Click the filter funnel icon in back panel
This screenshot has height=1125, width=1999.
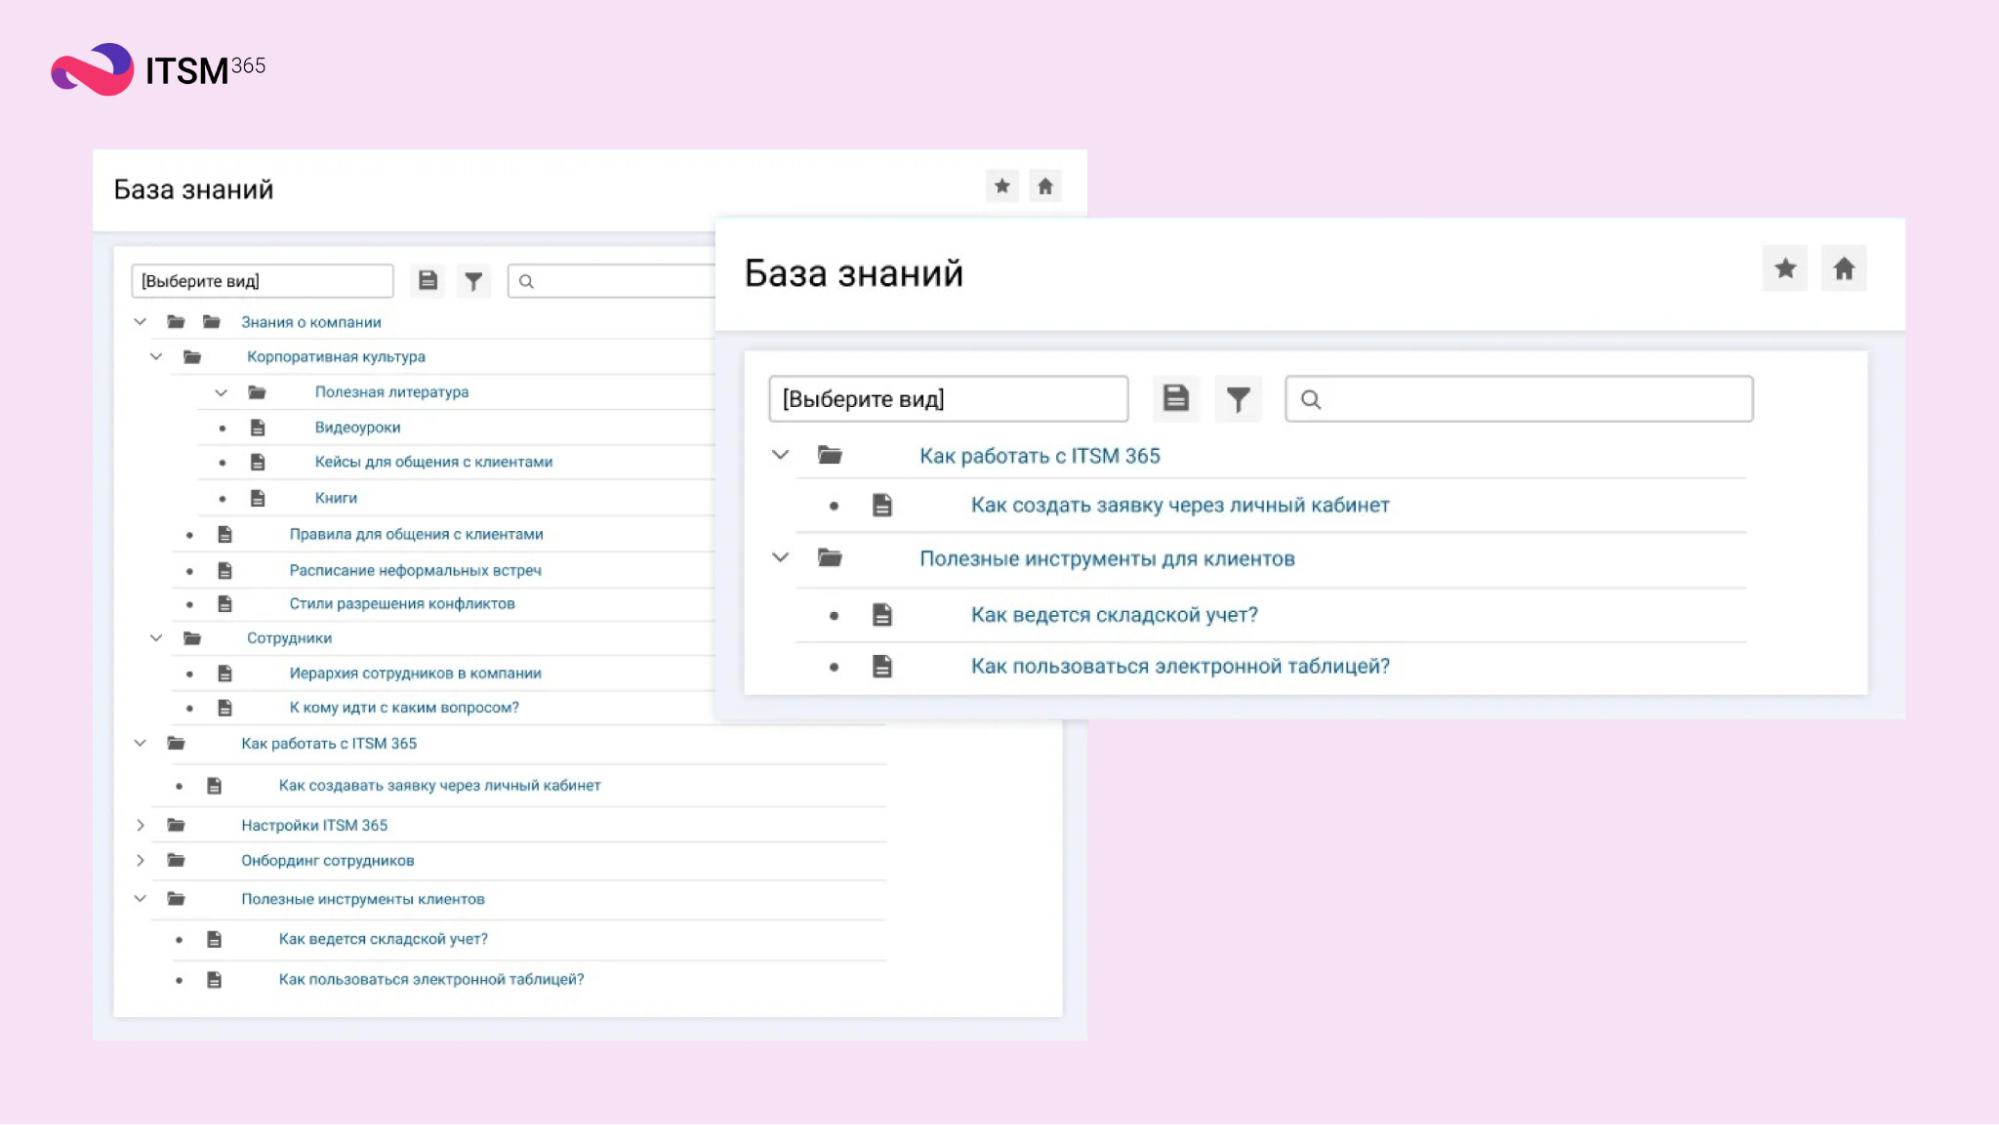point(474,281)
